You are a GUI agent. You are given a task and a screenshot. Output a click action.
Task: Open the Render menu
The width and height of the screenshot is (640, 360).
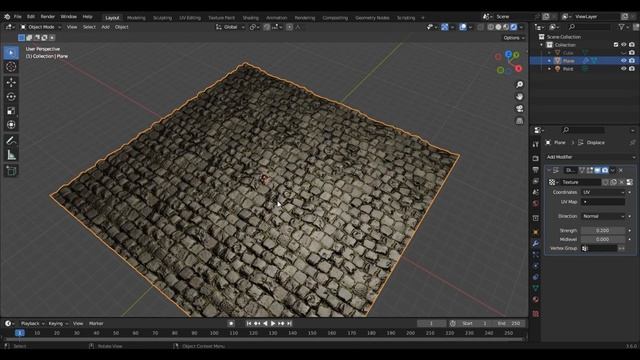(48, 17)
